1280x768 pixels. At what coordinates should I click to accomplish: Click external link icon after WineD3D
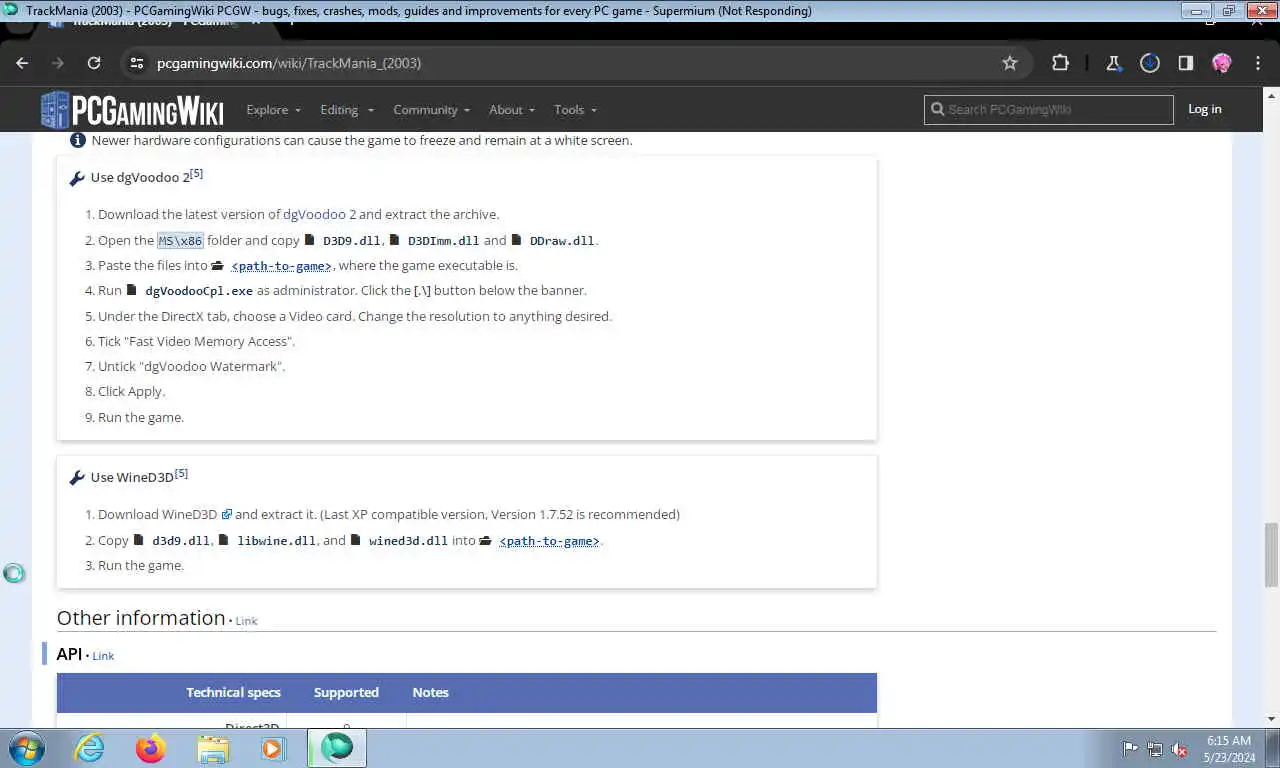coord(226,515)
